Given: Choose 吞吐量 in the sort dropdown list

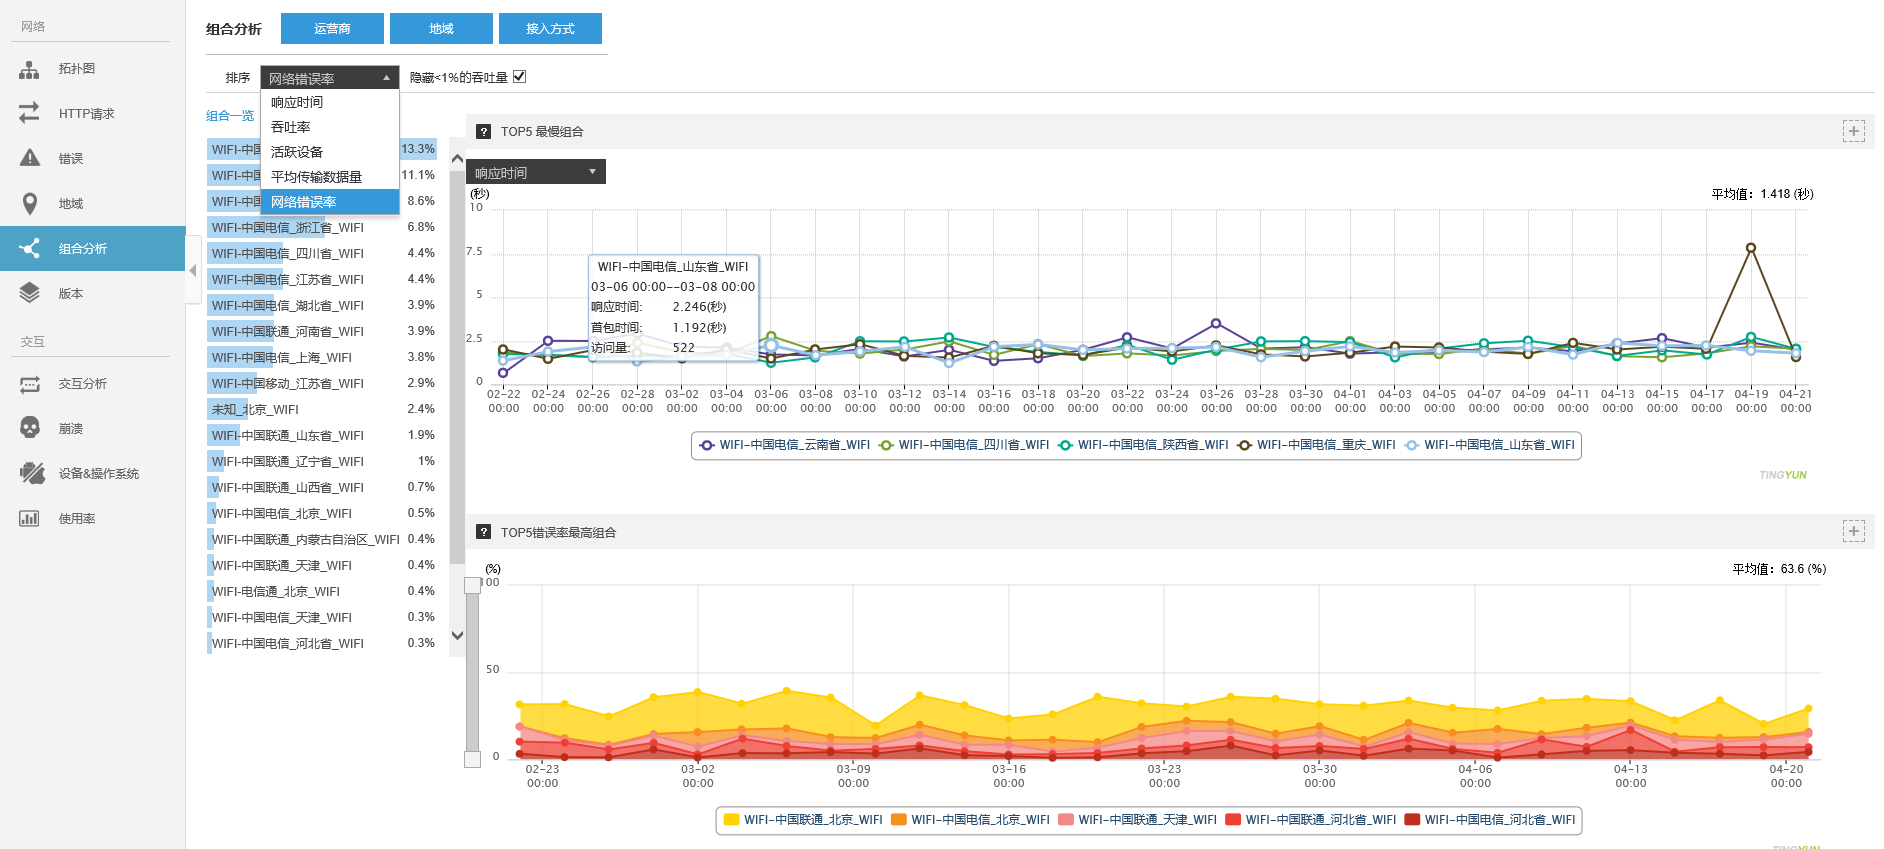Looking at the screenshot, I should [291, 127].
